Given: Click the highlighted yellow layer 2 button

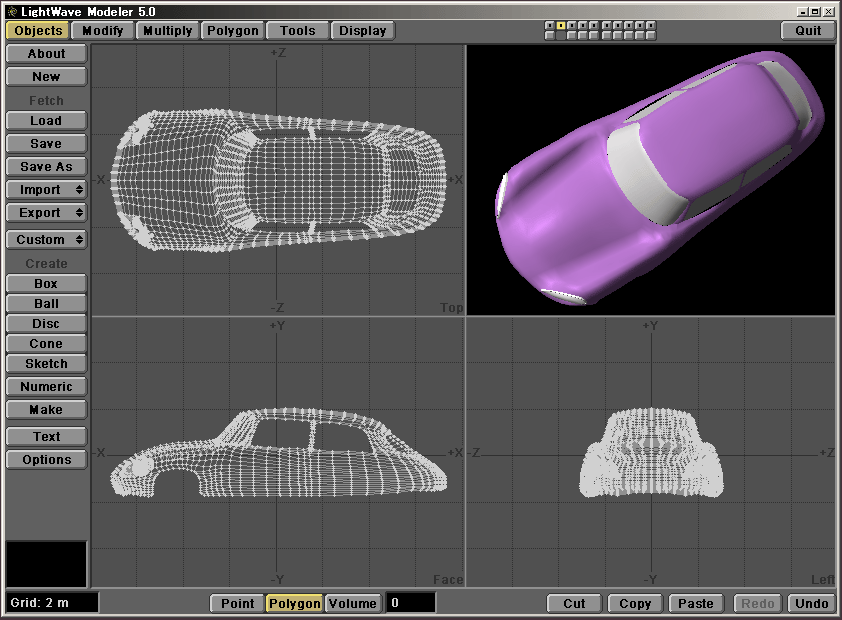Looking at the screenshot, I should pyautogui.click(x=561, y=25).
